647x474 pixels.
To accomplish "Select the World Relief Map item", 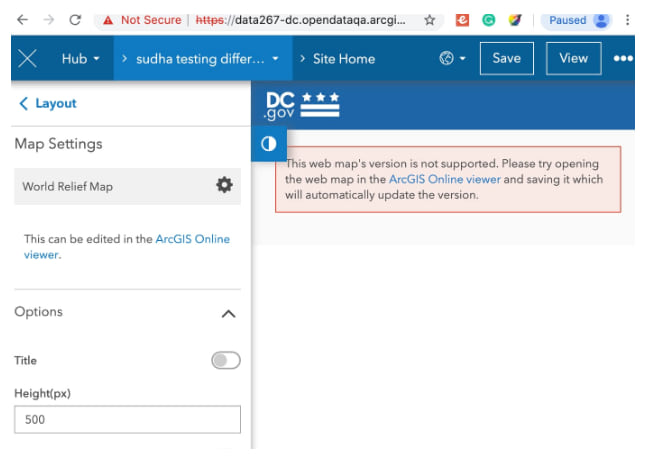I will coord(128,186).
